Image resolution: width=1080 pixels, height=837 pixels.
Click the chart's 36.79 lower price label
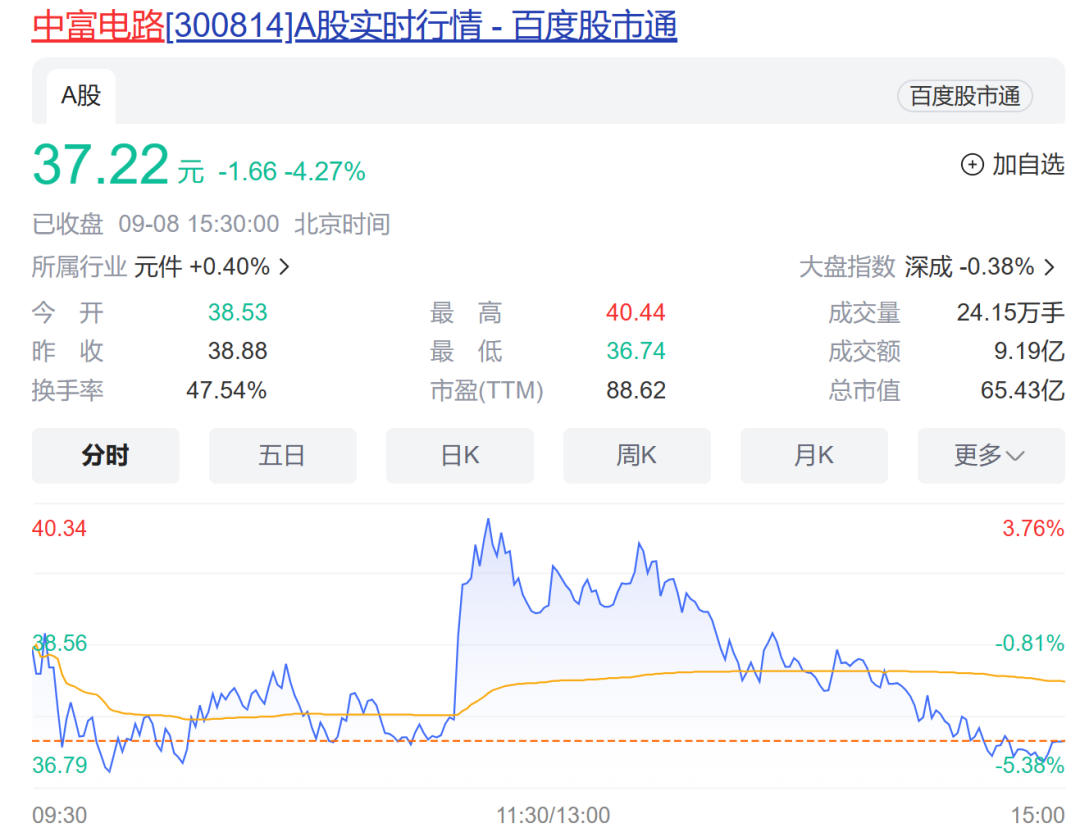59,765
